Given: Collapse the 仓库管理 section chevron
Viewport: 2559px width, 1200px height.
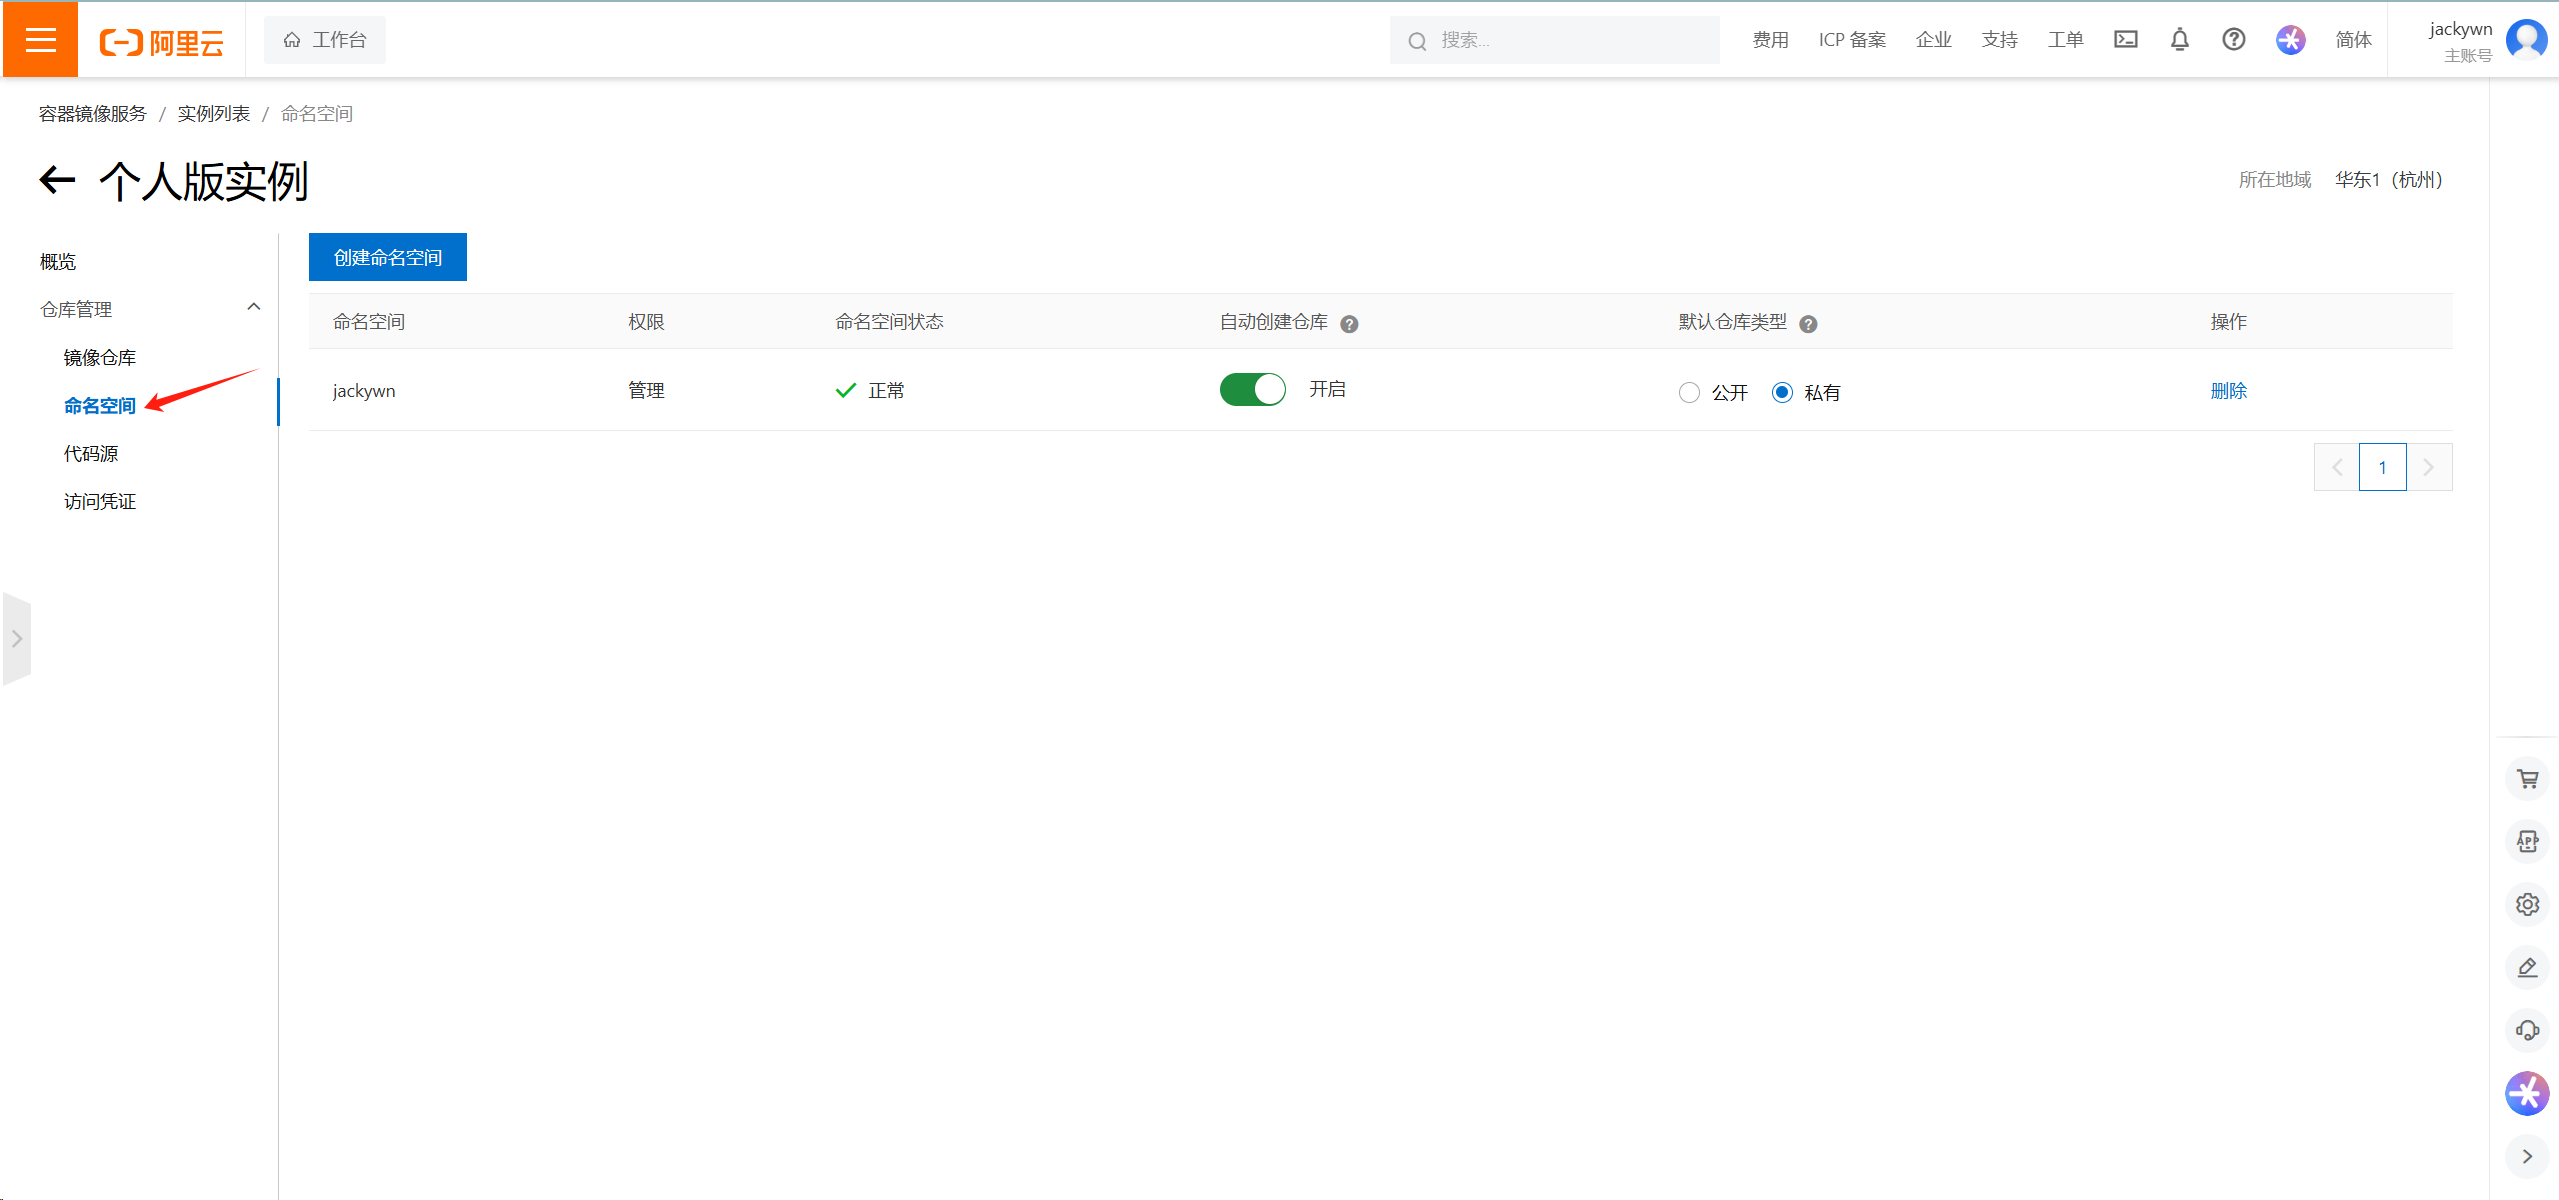Looking at the screenshot, I should pos(254,308).
